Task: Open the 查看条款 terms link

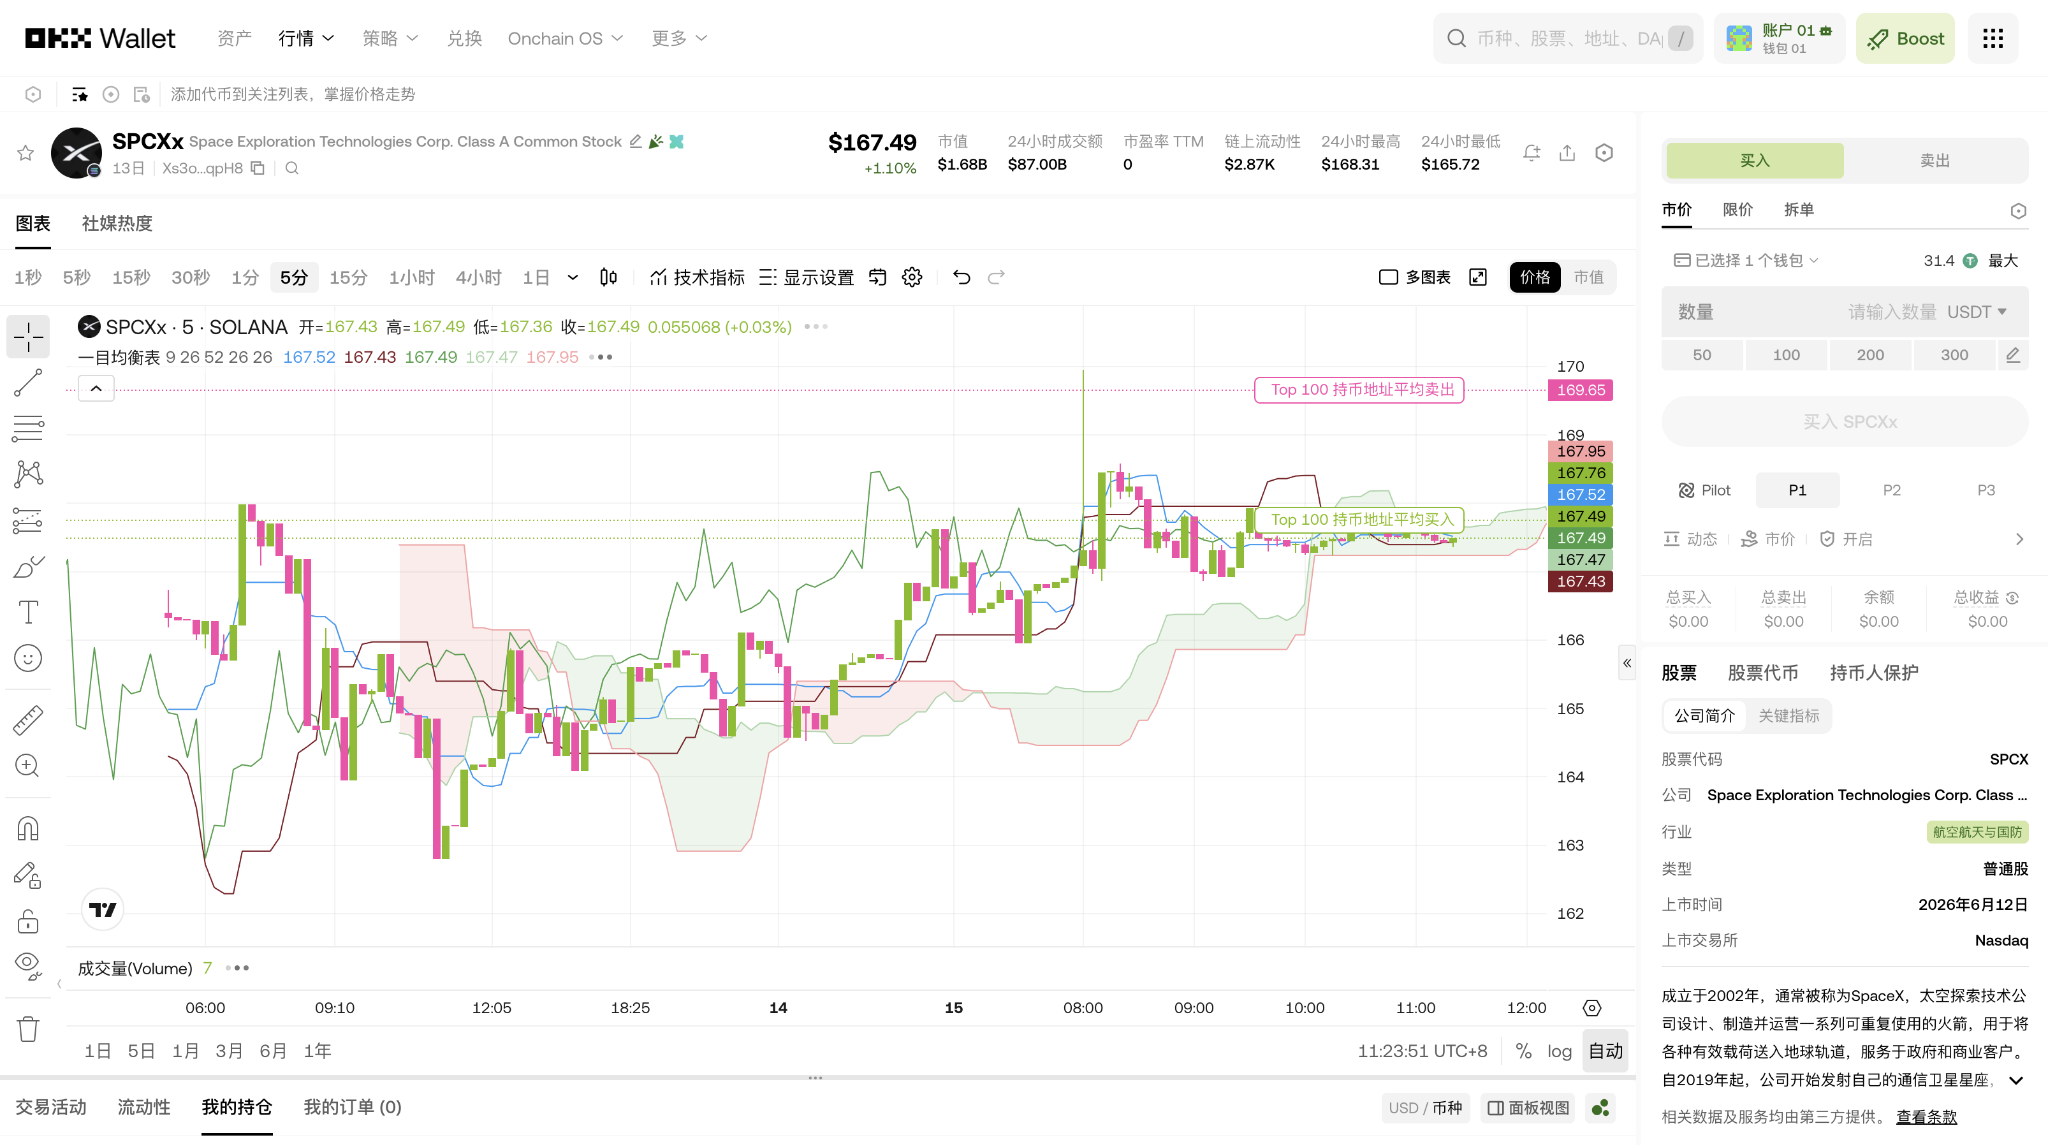Action: (1926, 1117)
